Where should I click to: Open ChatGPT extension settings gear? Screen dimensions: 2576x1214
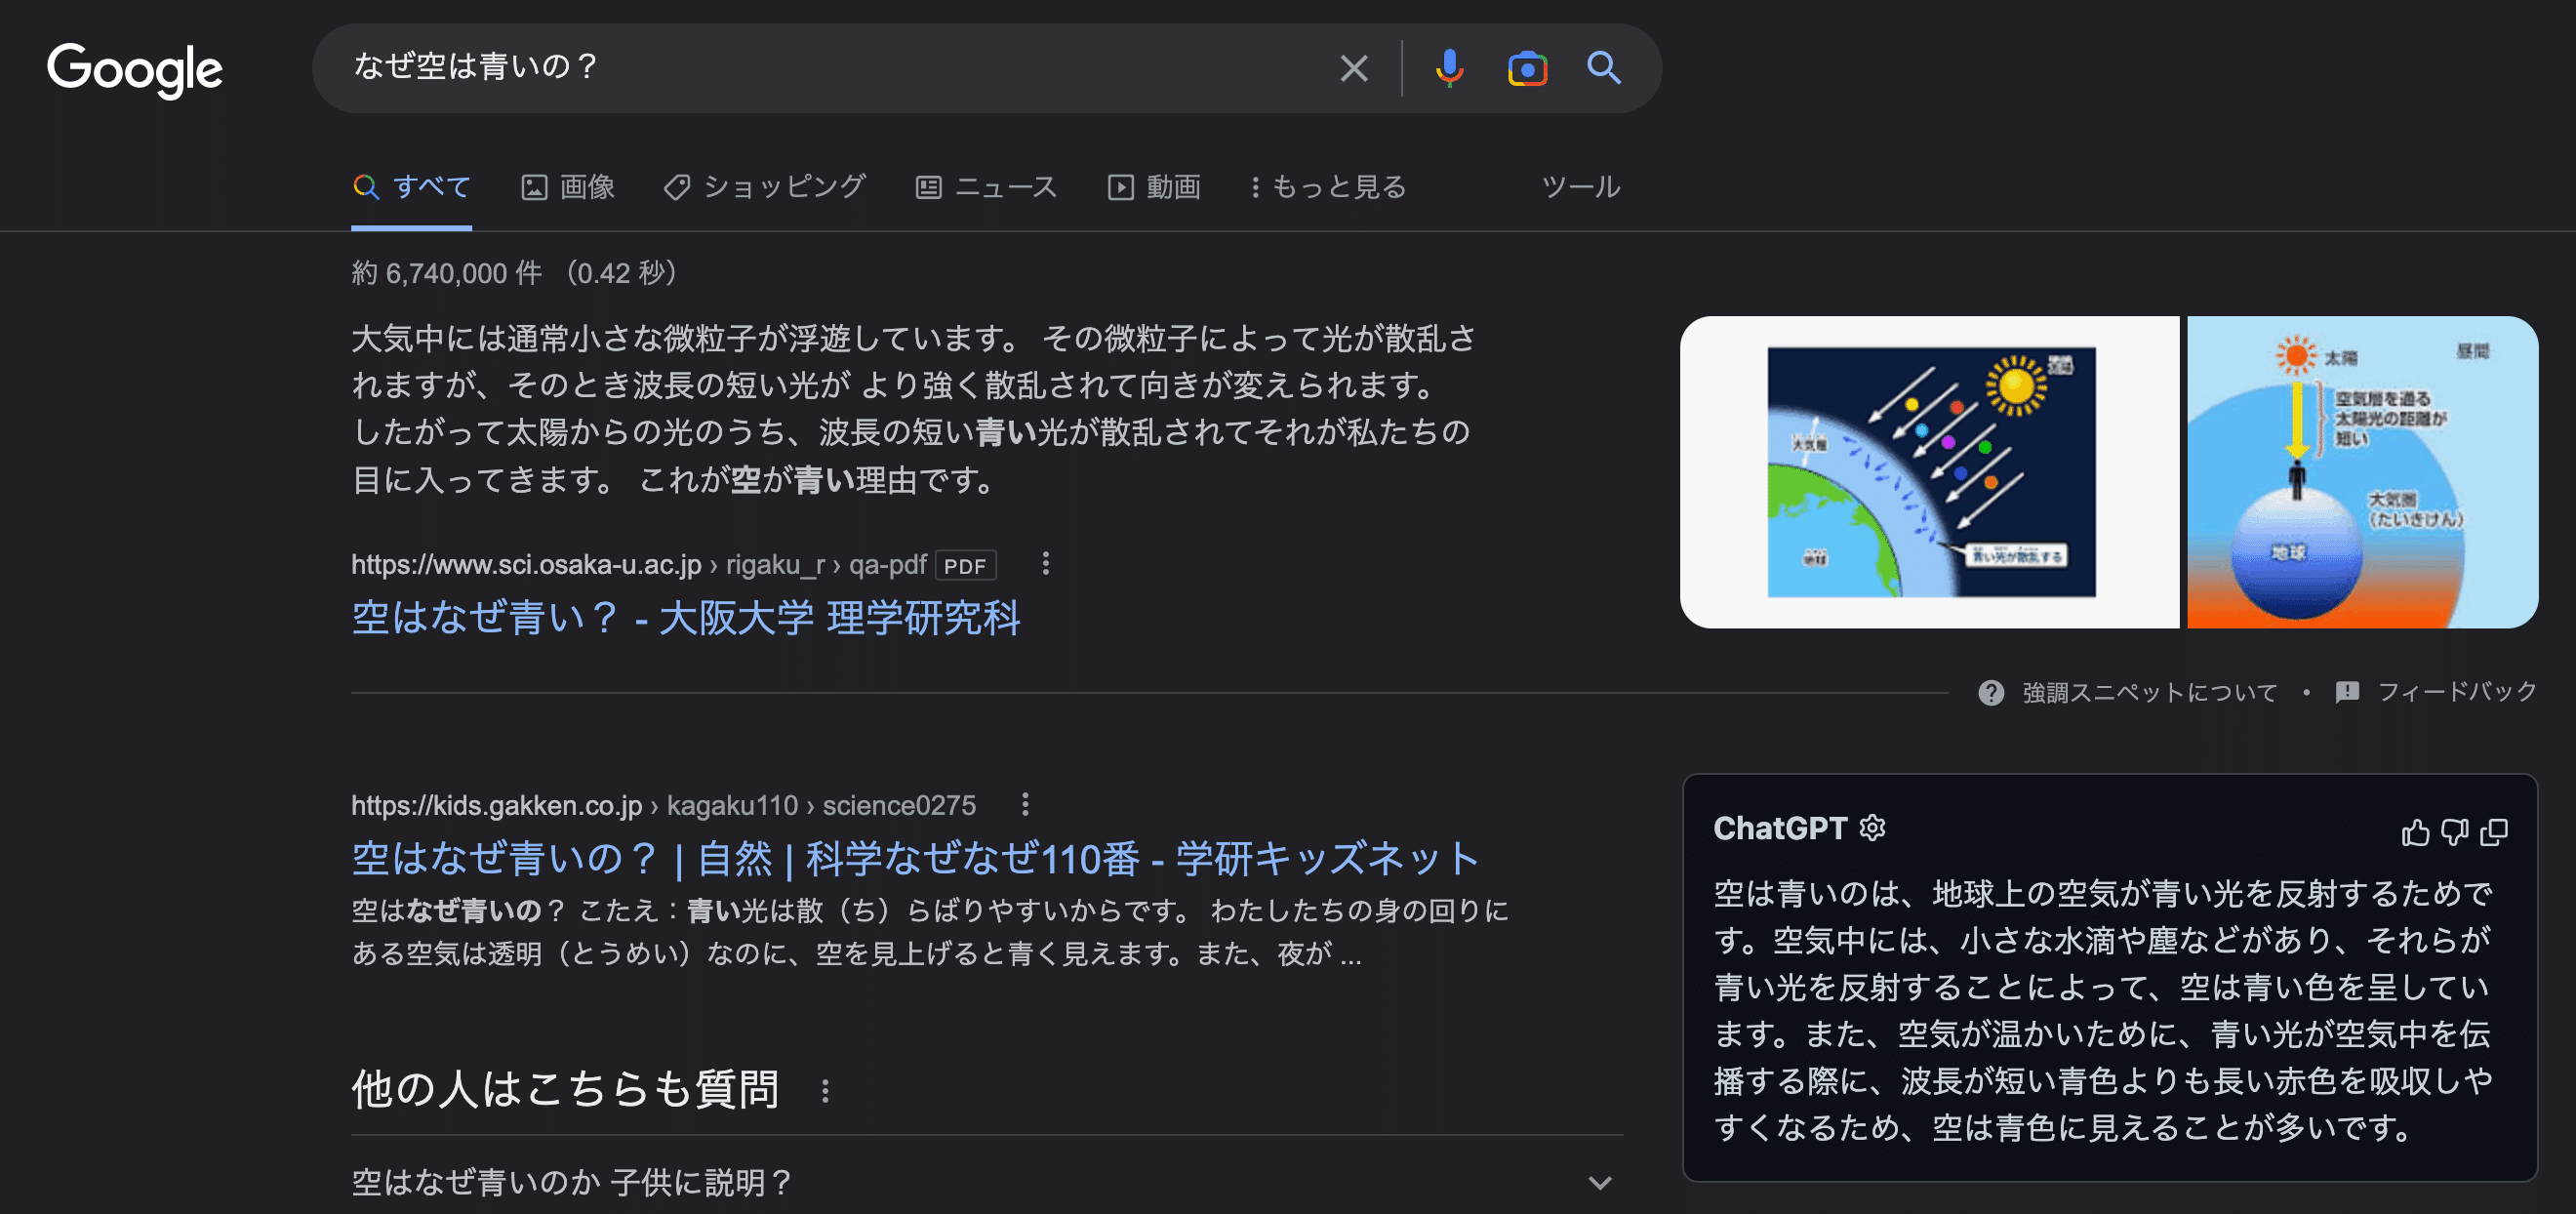1872,828
